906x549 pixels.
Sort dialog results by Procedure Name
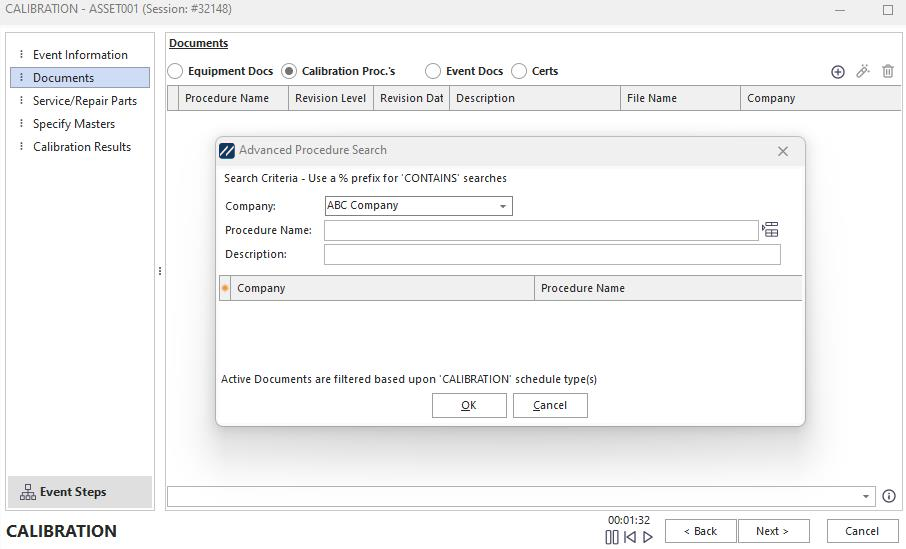(x=669, y=288)
